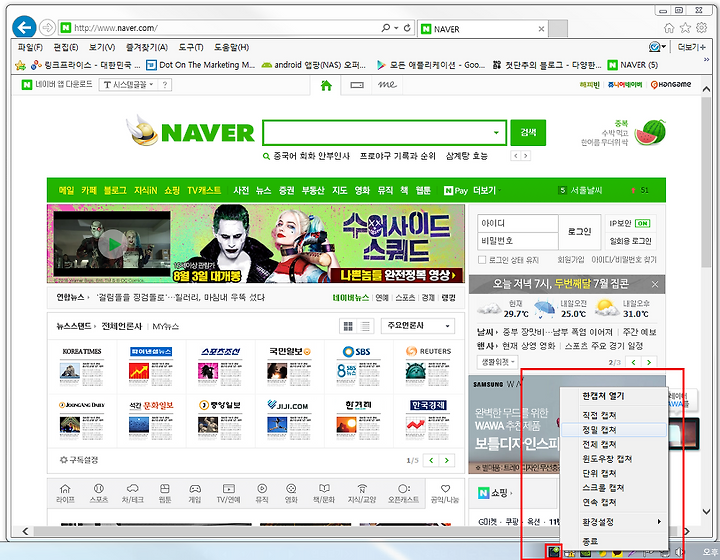Viewport: 720px width, 560px height.
Task: Open the TV/연예 category icon
Action: pyautogui.click(x=229, y=493)
